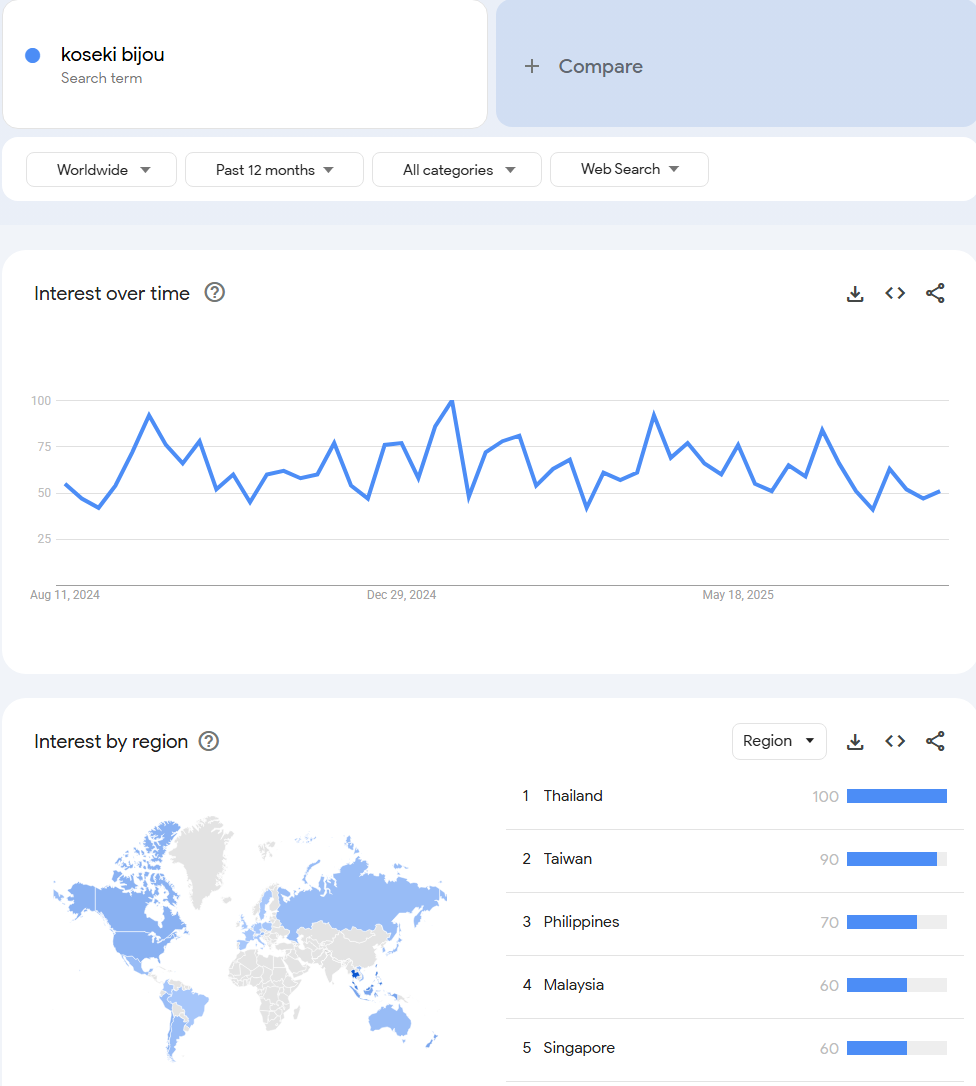
Task: Open the Past 12 months time range dropdown
Action: (274, 170)
